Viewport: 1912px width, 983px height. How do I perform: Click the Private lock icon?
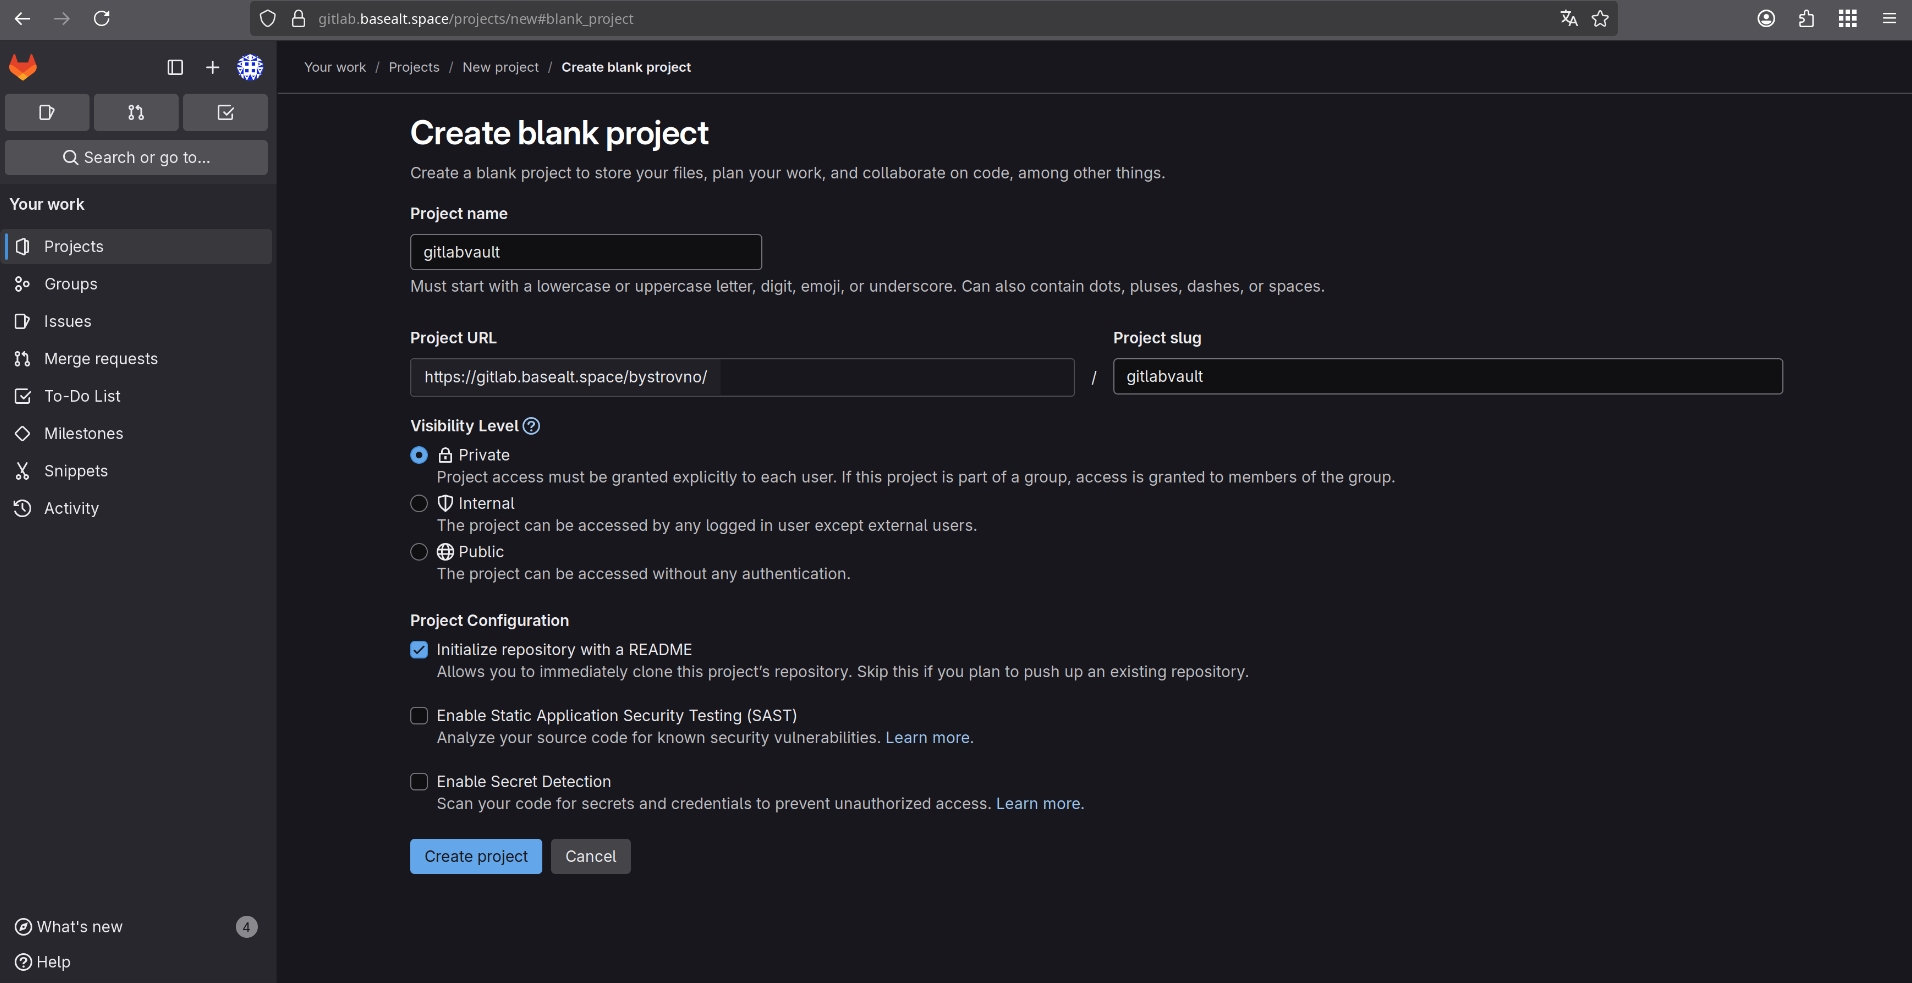[446, 455]
